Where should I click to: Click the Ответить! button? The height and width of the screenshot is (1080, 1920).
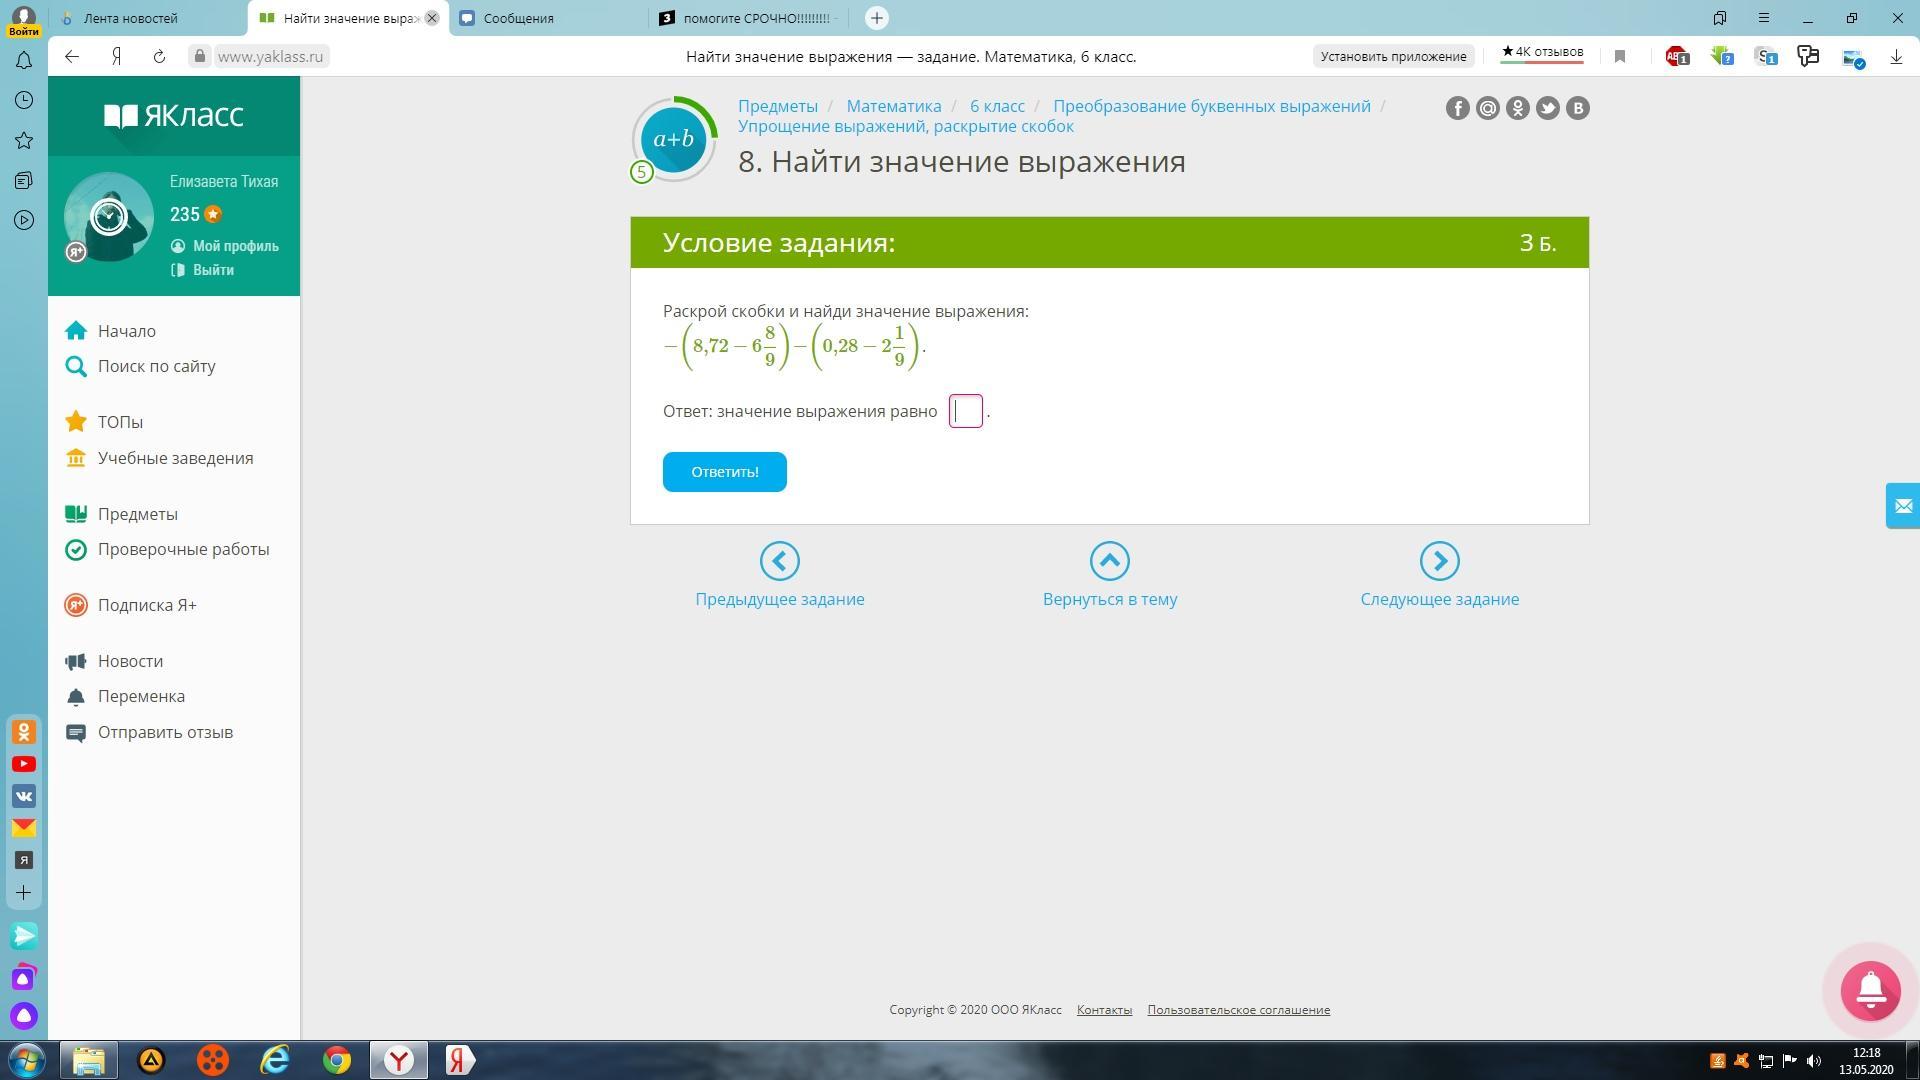click(724, 472)
